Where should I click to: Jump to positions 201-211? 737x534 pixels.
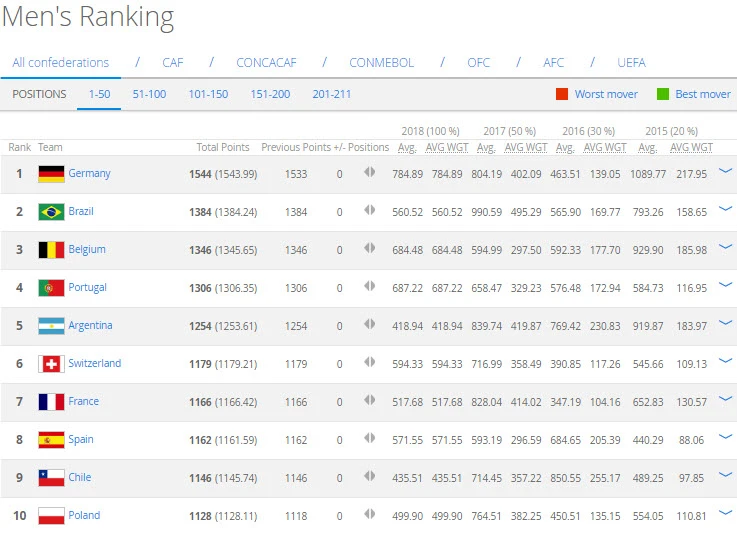click(331, 94)
